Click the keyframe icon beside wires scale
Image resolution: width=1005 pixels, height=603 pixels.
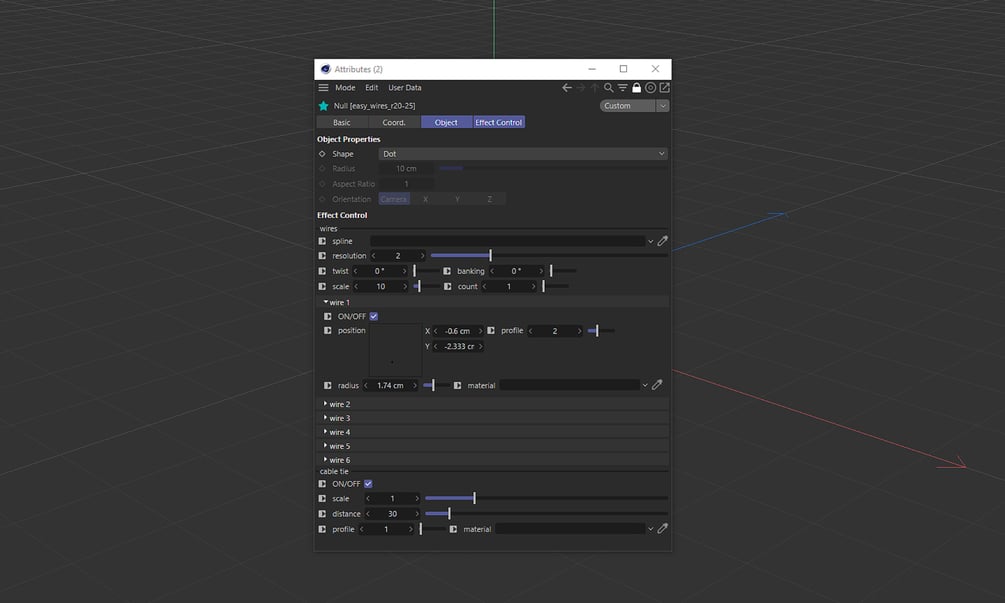point(322,286)
